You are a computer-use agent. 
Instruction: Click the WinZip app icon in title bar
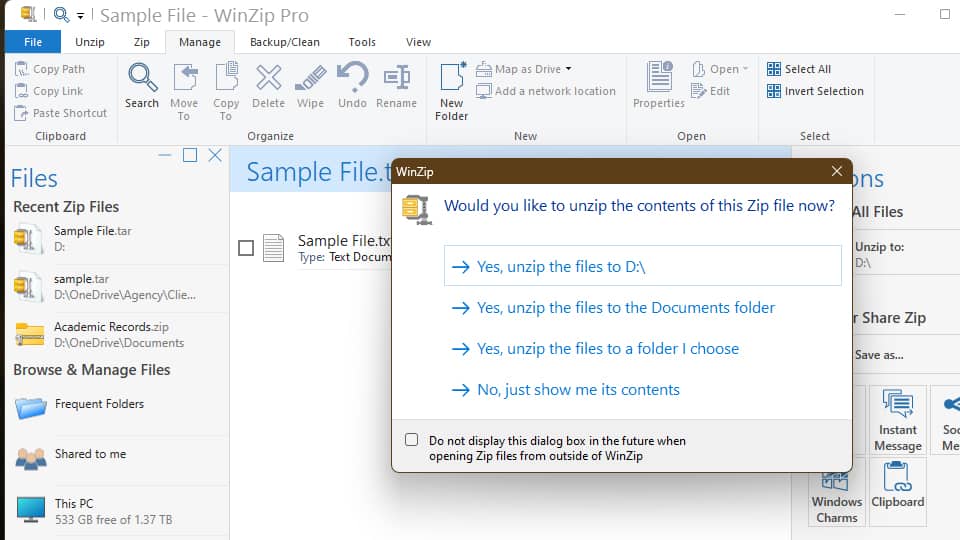pyautogui.click(x=28, y=13)
